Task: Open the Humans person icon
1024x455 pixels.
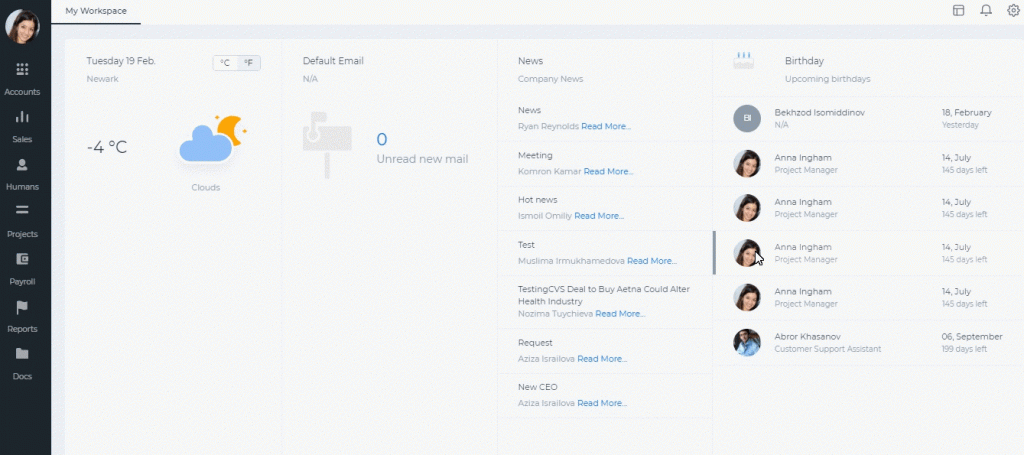Action: pos(22,164)
